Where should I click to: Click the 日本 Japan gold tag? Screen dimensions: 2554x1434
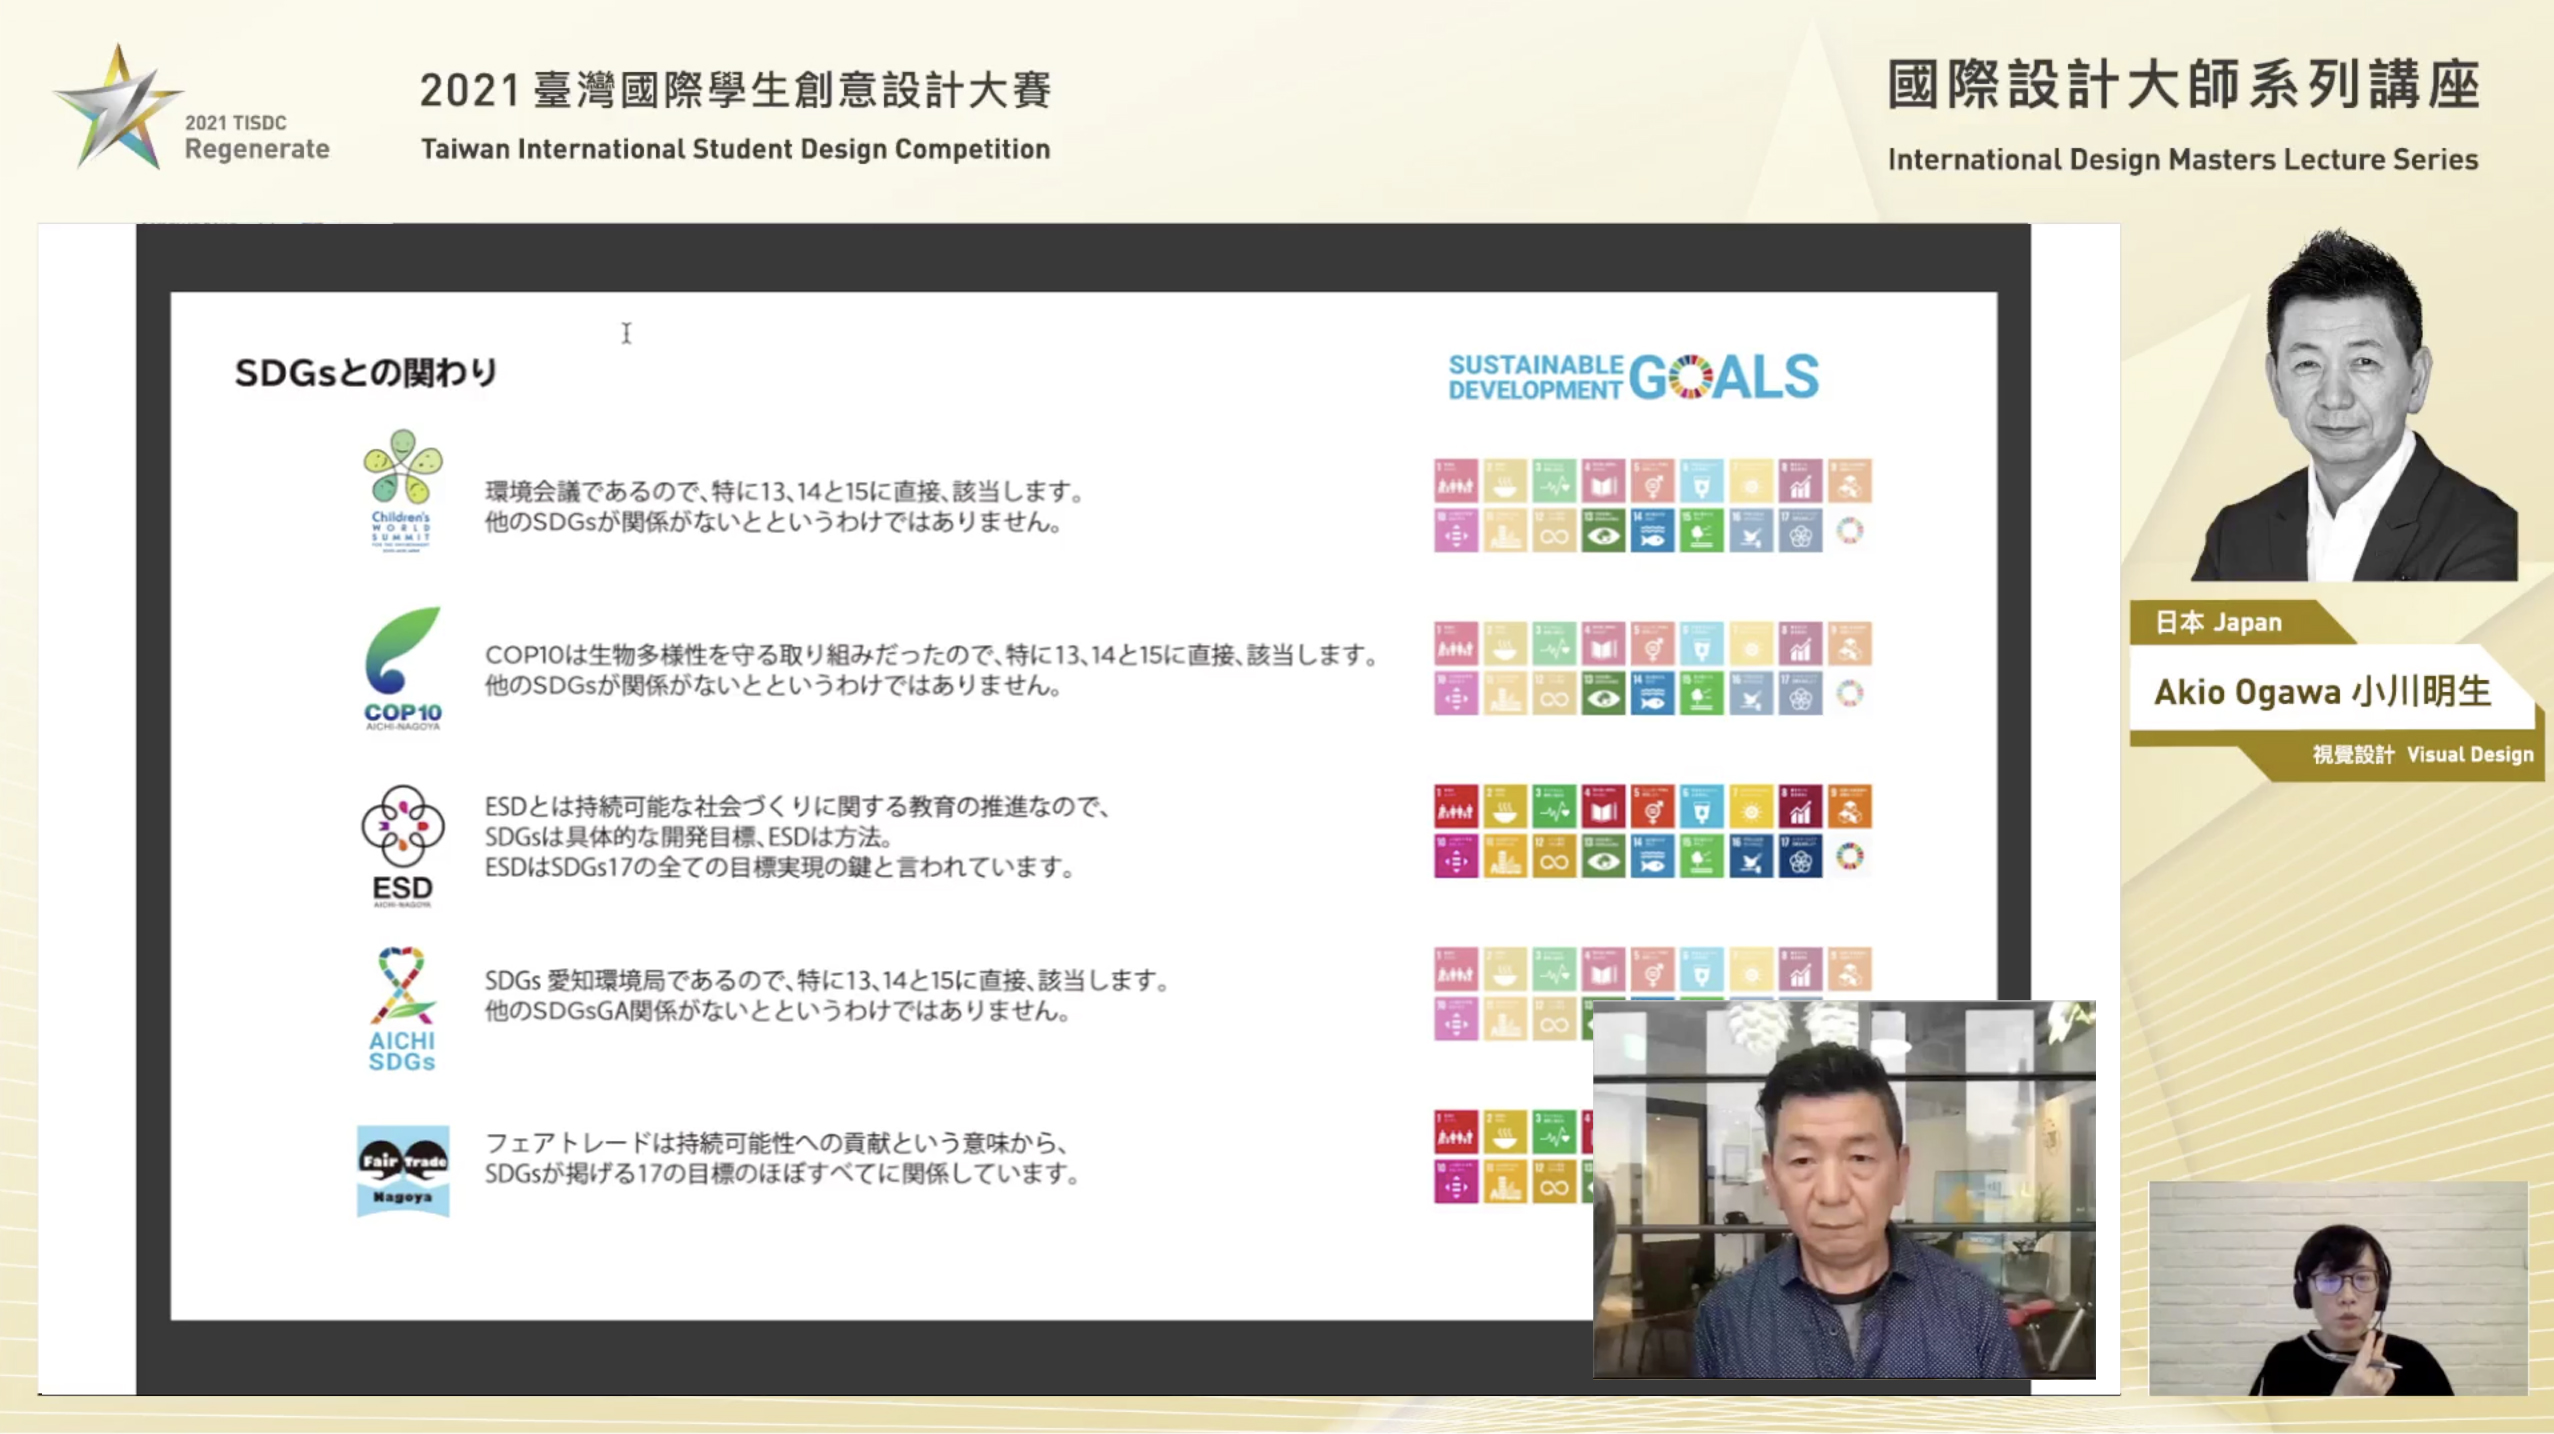2218,623
